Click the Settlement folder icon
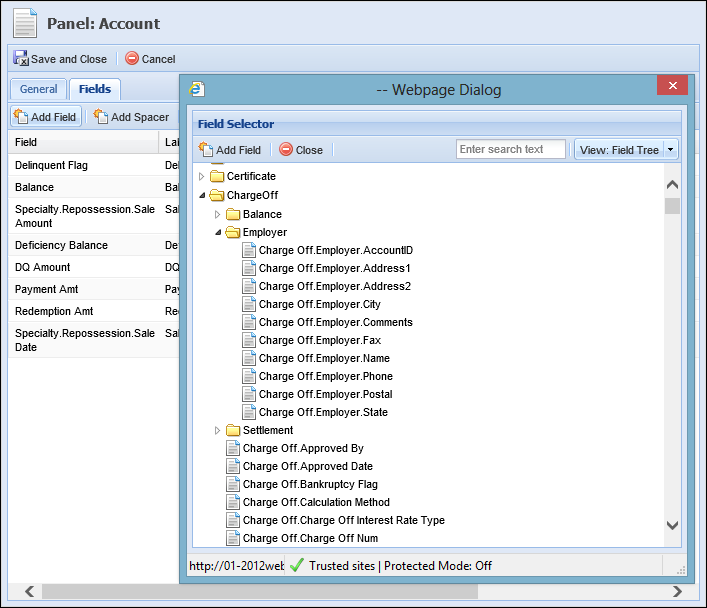Viewport: 707px width, 608px height. pyautogui.click(x=233, y=430)
